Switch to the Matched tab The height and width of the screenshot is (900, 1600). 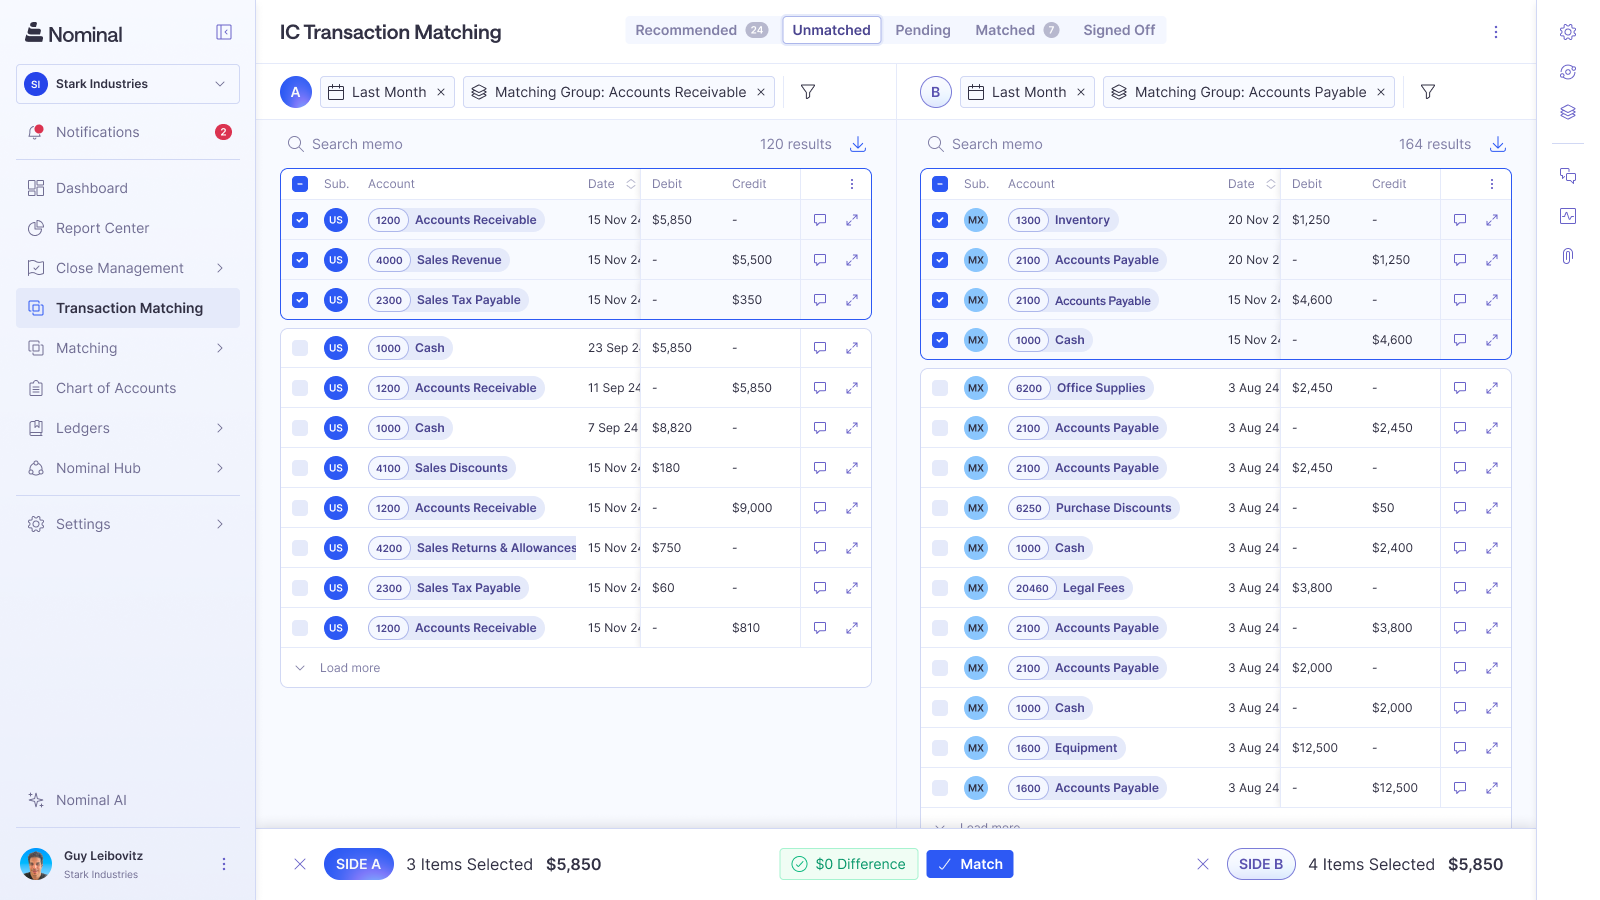click(1007, 30)
